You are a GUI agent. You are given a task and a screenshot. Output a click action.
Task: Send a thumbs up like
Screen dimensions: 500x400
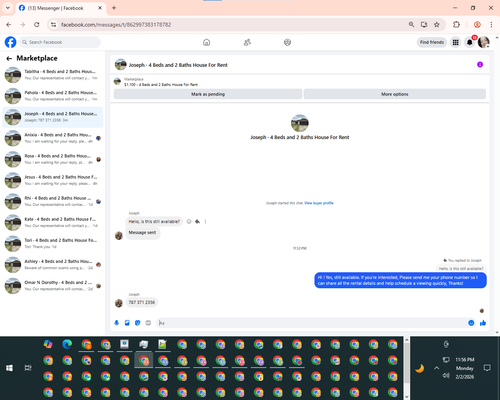(483, 323)
